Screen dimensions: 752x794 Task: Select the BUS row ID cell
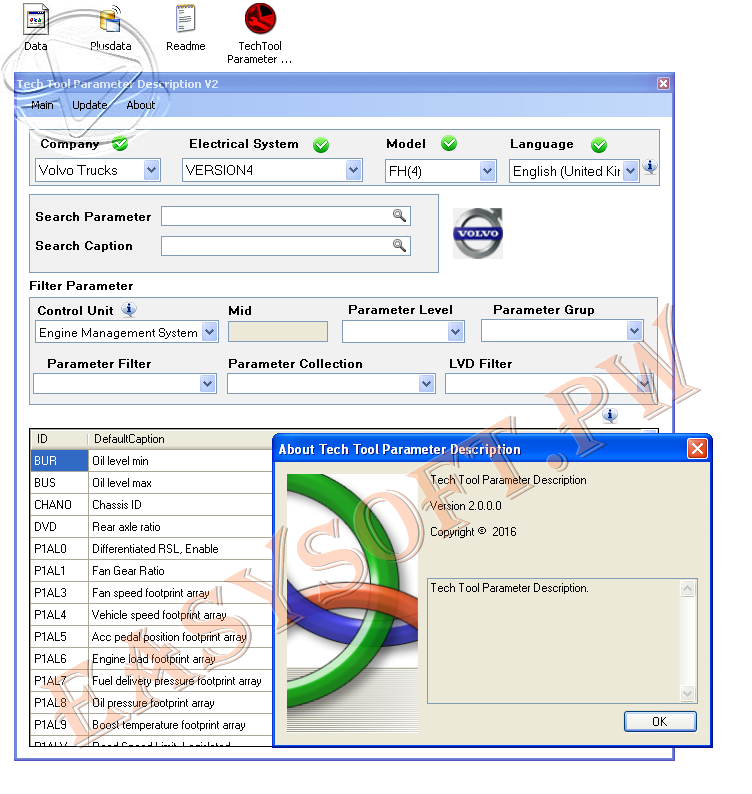tap(59, 483)
